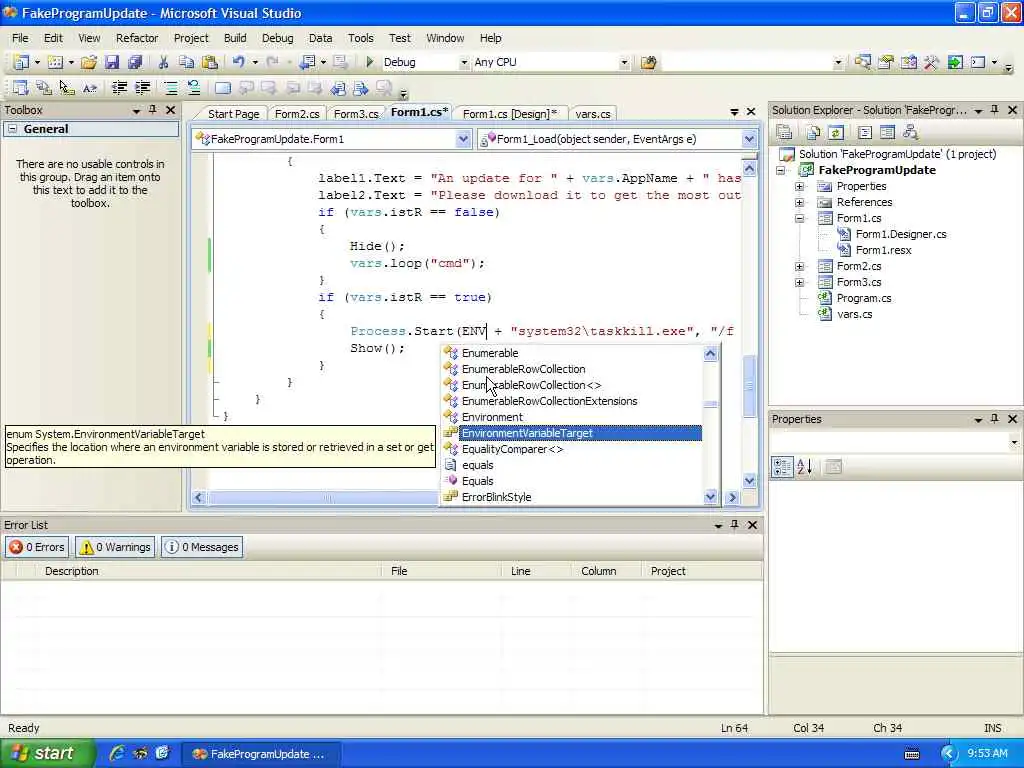Start debugging with the green play icon

tap(370, 62)
